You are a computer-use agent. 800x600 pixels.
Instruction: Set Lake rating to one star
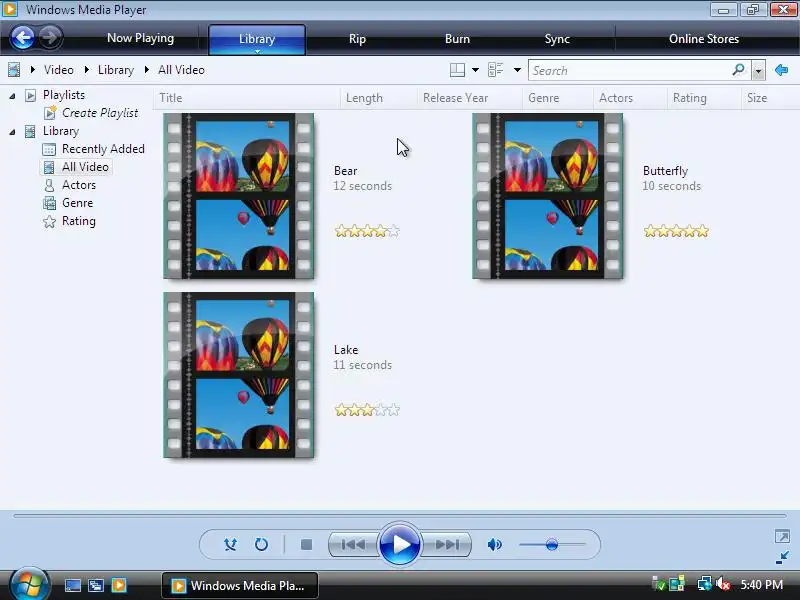(341, 410)
